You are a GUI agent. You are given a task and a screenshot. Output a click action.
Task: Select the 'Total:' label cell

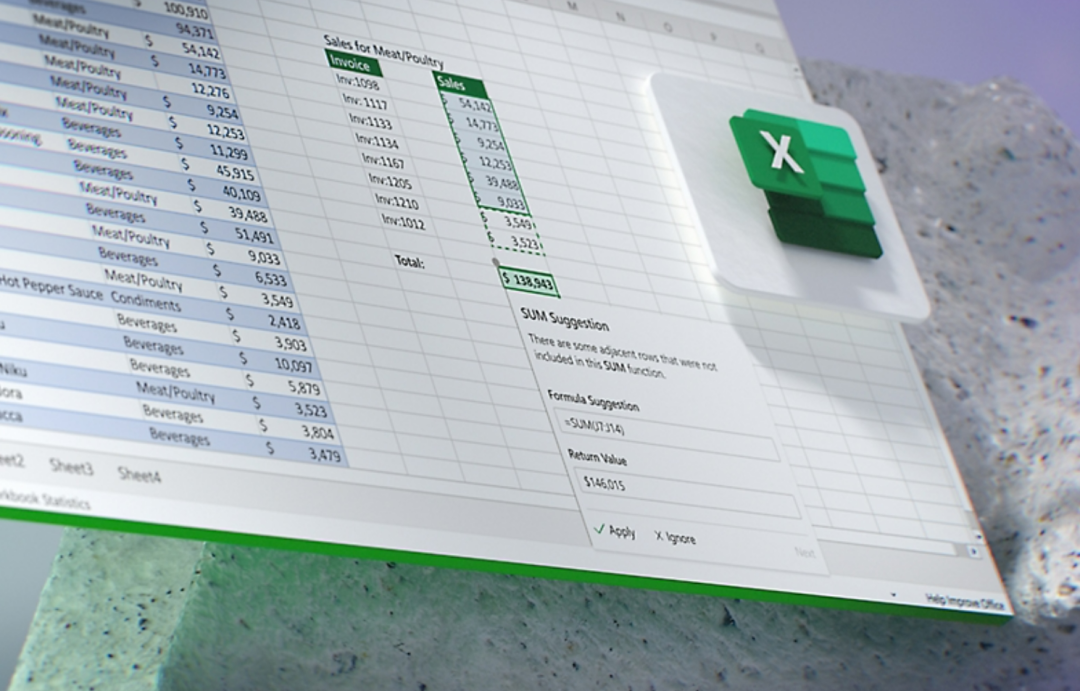coord(411,261)
